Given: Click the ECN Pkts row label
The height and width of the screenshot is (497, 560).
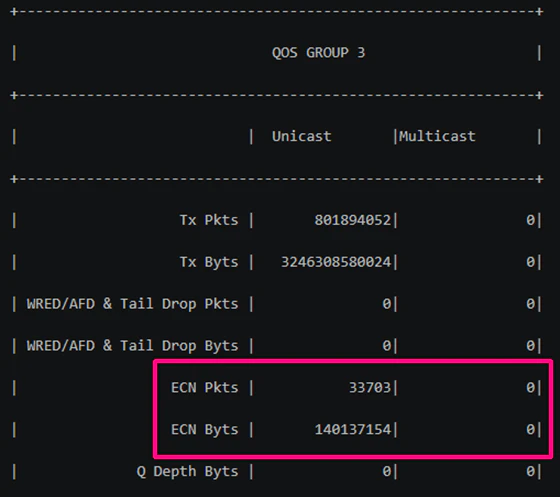Looking at the screenshot, I should (x=204, y=388).
